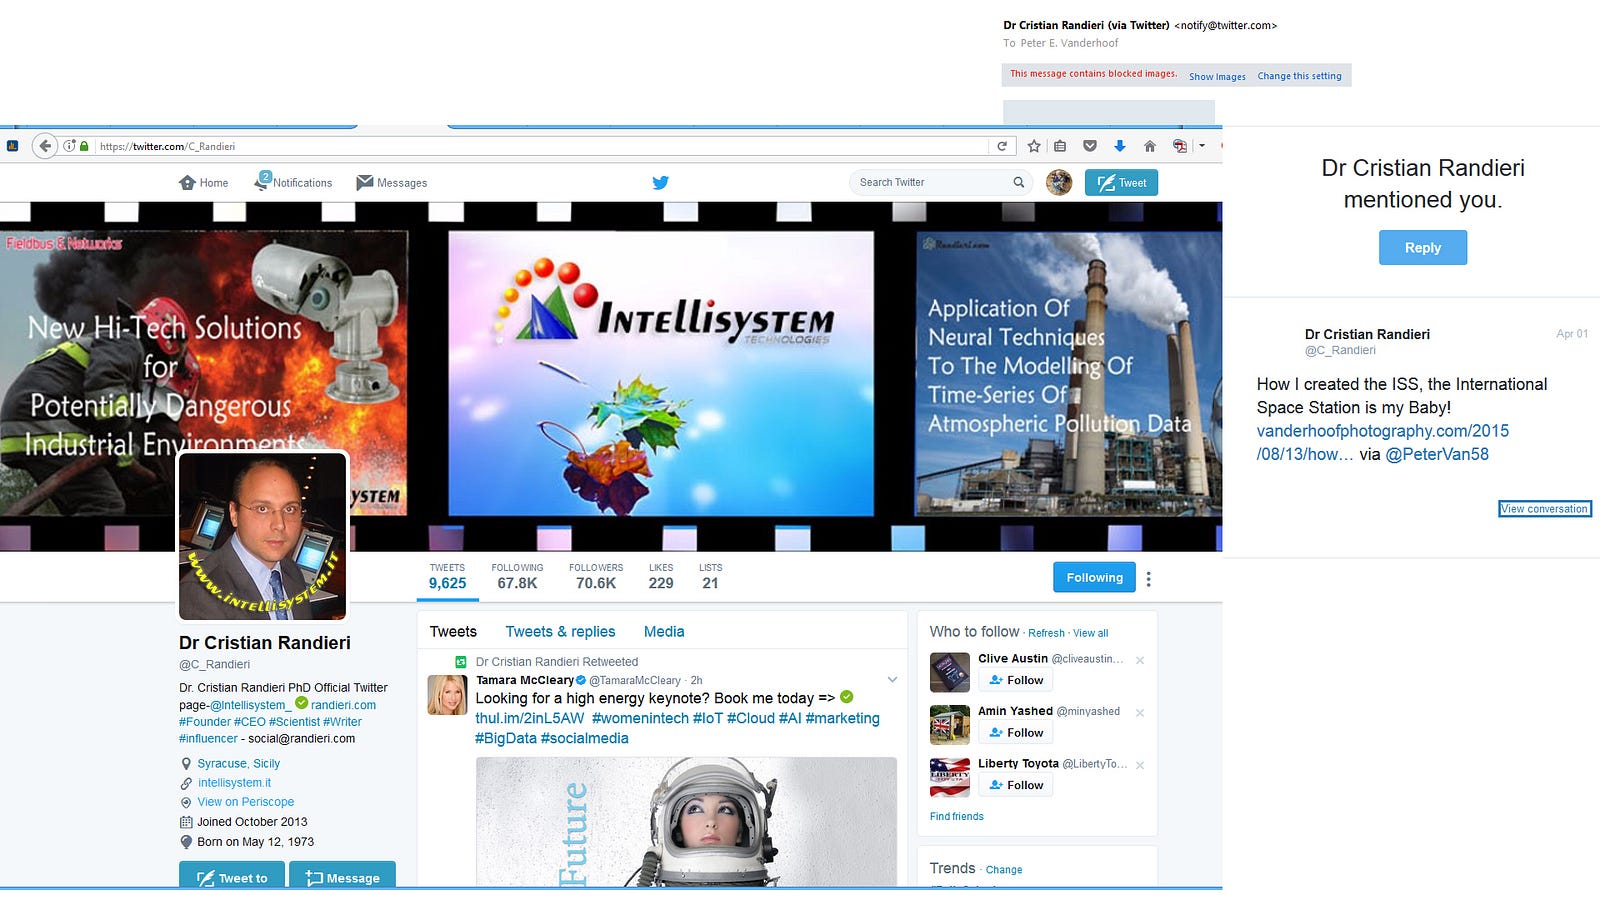Open the intellisystem.it website link
This screenshot has height=900, width=1600.
pyautogui.click(x=234, y=783)
